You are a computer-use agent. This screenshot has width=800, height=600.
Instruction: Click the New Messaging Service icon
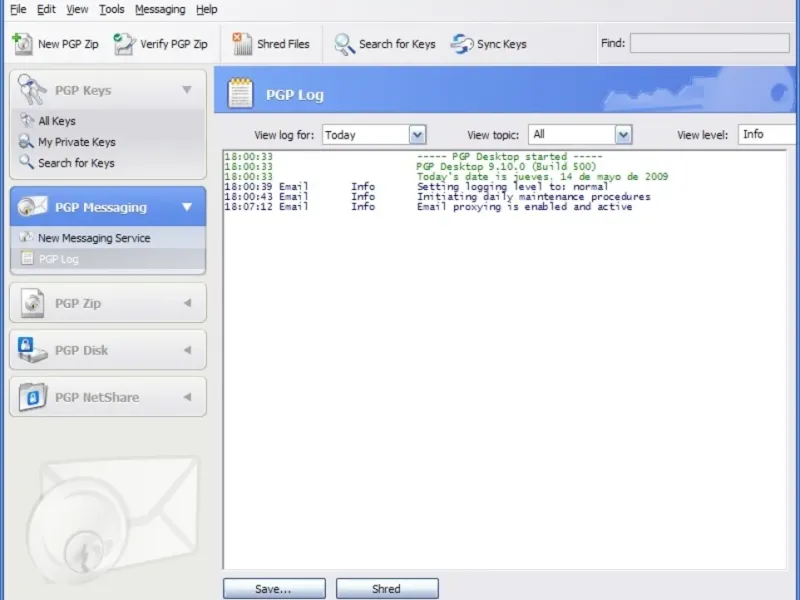click(26, 237)
